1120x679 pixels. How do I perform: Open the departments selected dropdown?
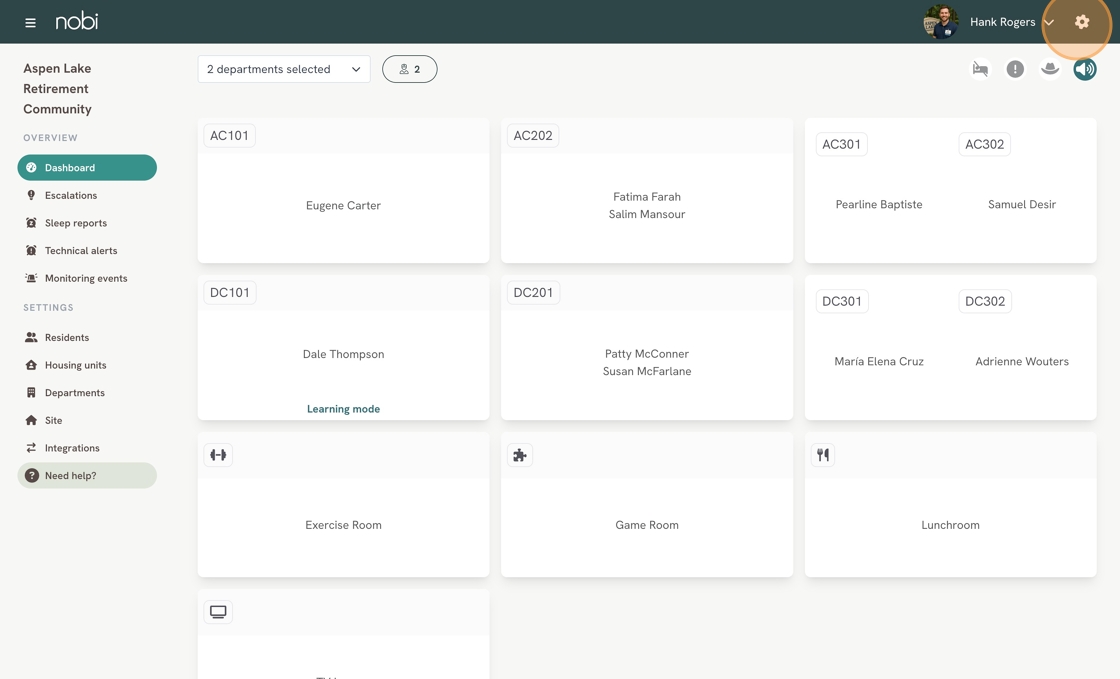[x=284, y=69]
